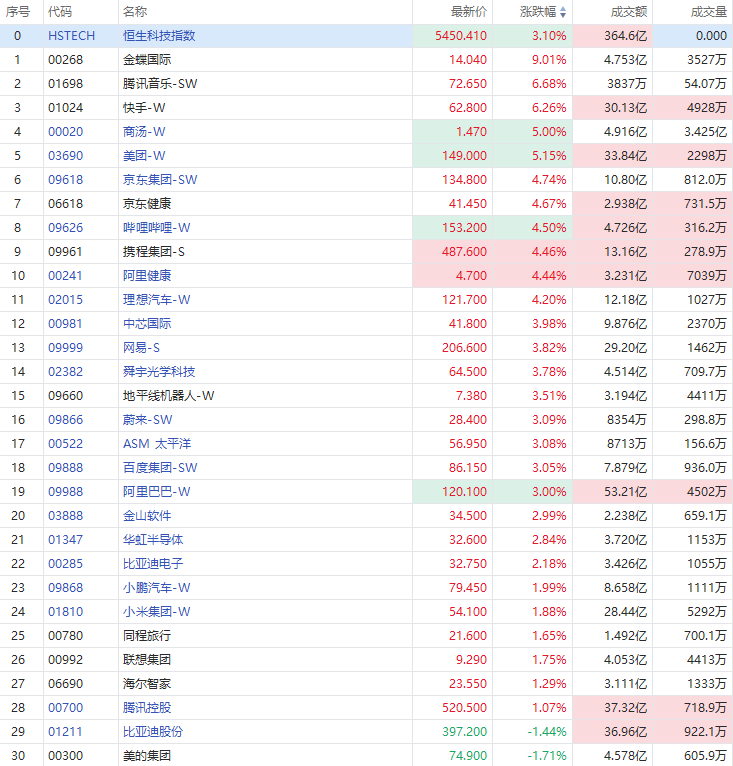Click the -1.71% change of 美的集团
This screenshot has height=766, width=733.
[547, 756]
